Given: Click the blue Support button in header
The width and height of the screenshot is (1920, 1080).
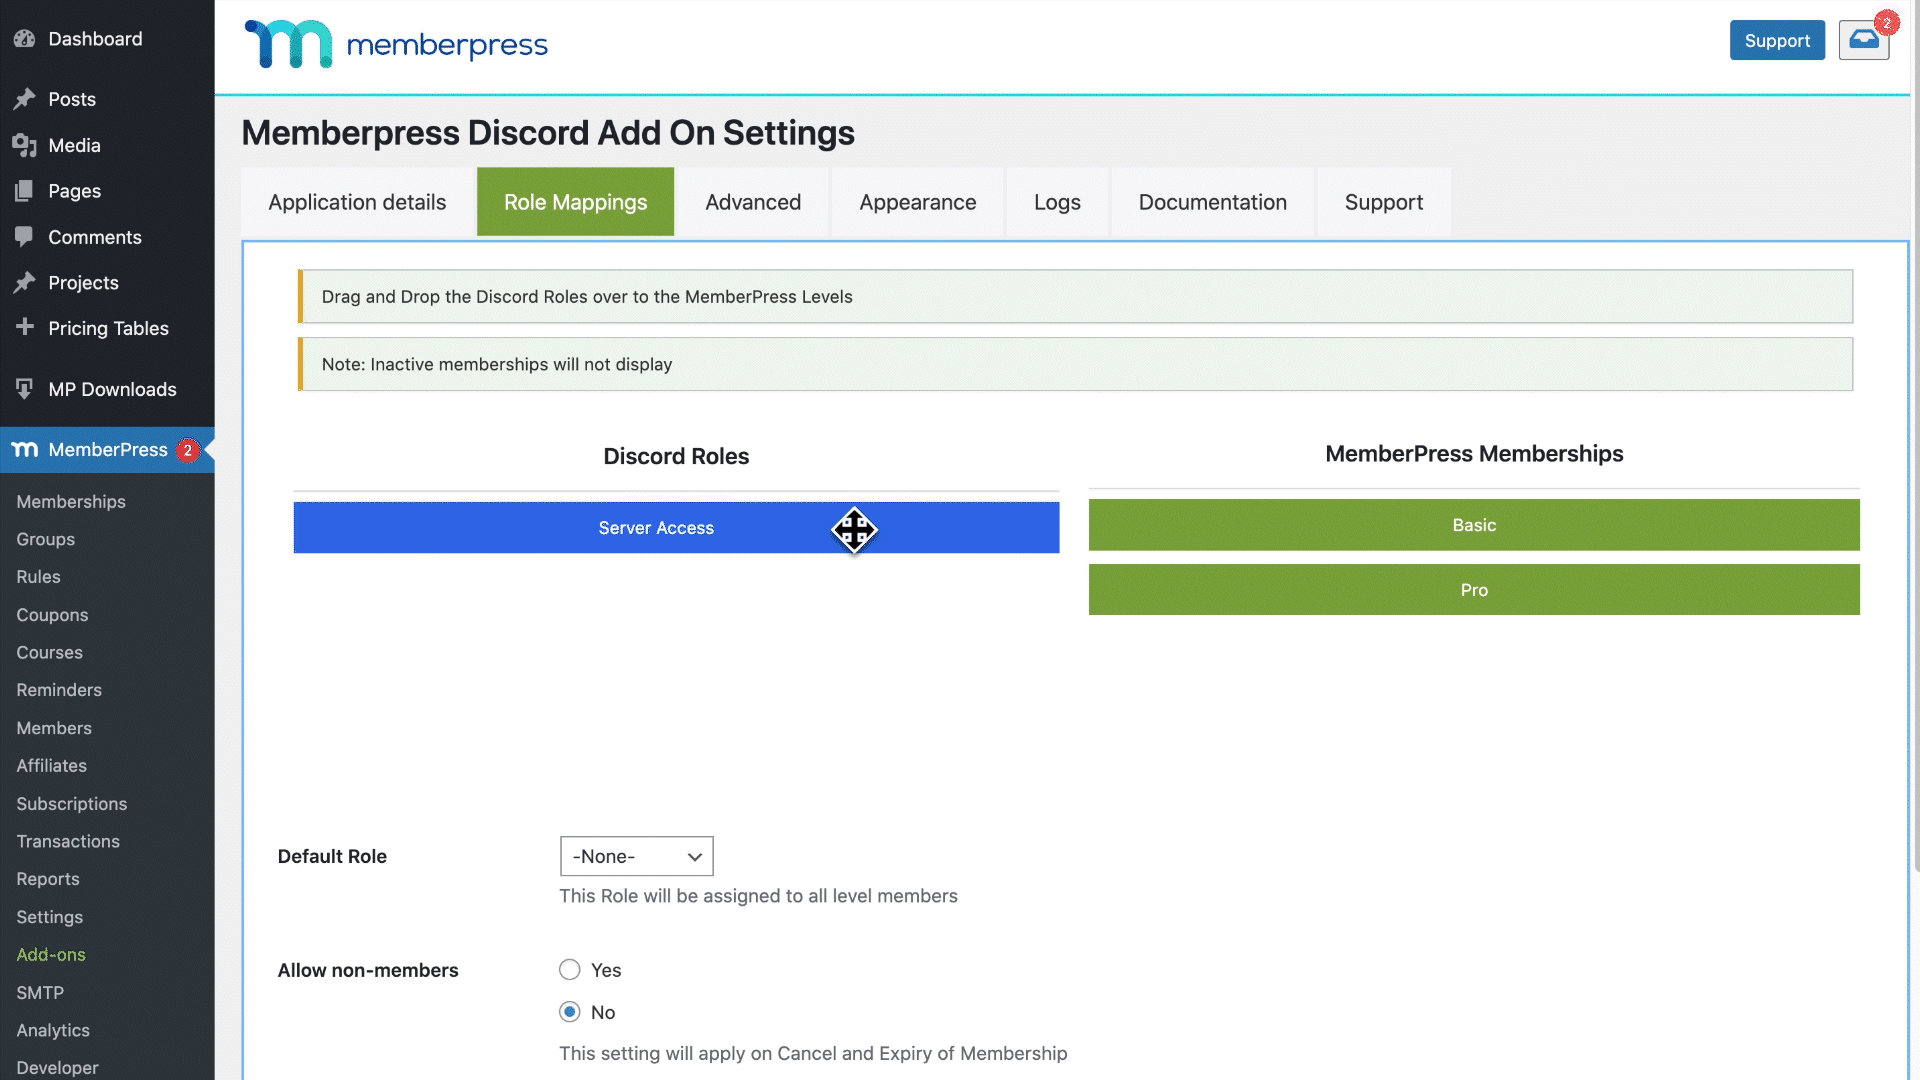Looking at the screenshot, I should click(1777, 40).
